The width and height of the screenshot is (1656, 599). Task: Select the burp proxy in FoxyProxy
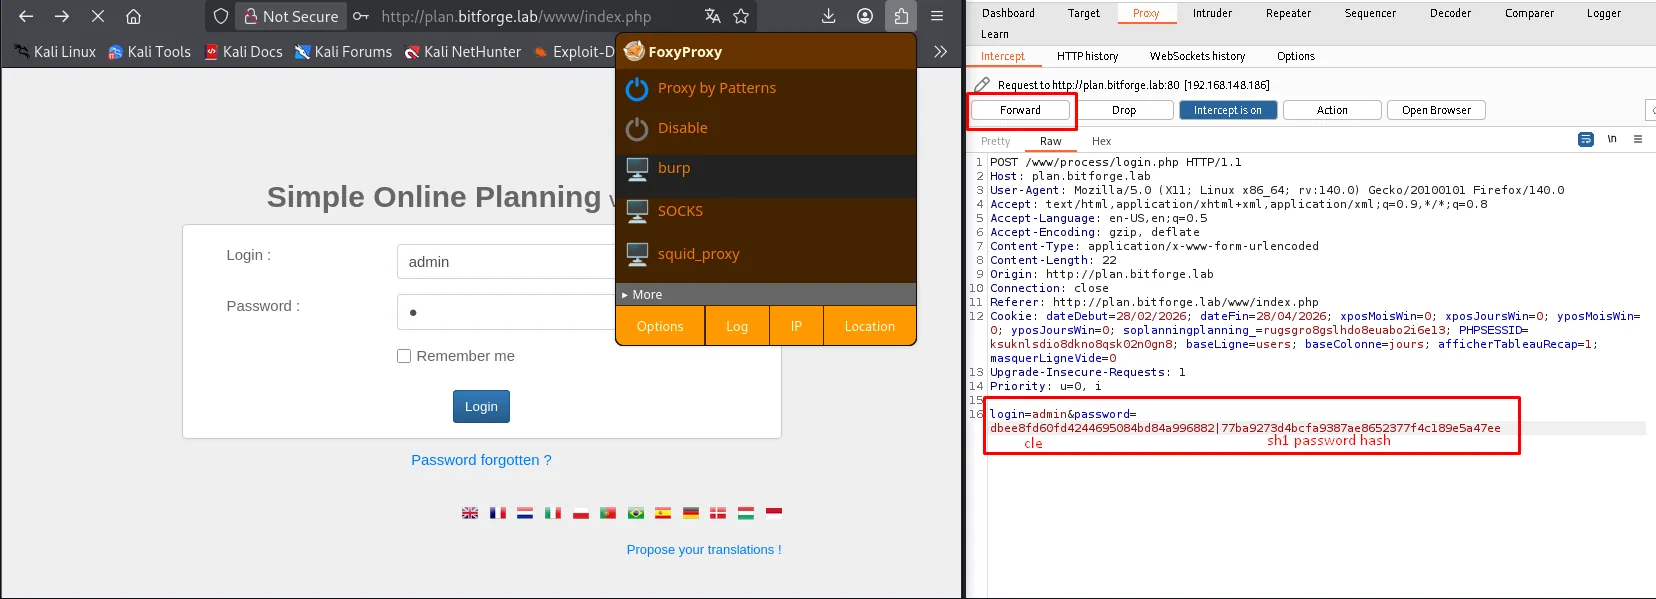coord(766,169)
